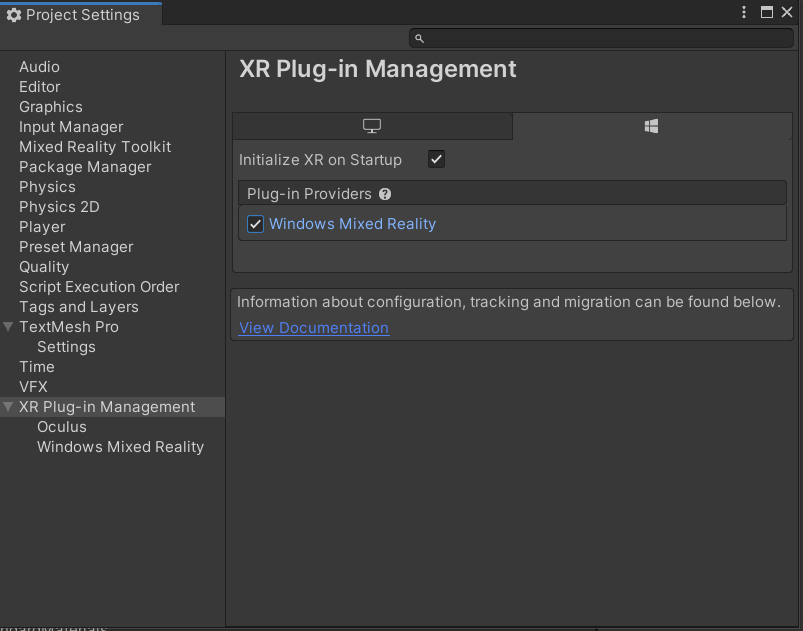Click the Project Settings gear icon
This screenshot has width=803, height=631.
(x=14, y=14)
